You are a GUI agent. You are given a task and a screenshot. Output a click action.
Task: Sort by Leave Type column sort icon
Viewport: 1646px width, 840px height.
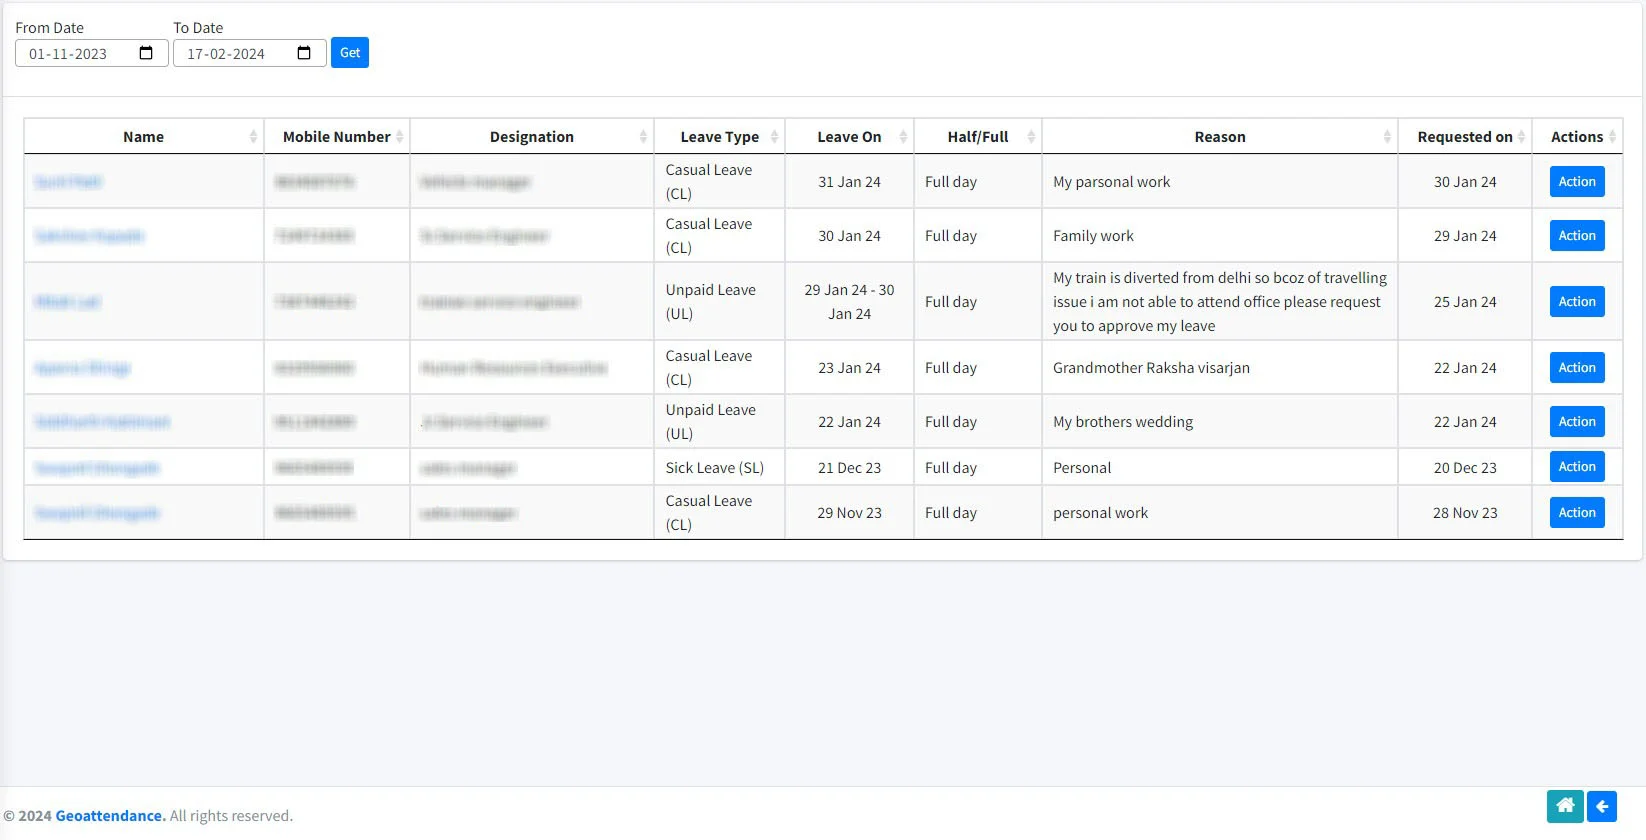pyautogui.click(x=774, y=137)
